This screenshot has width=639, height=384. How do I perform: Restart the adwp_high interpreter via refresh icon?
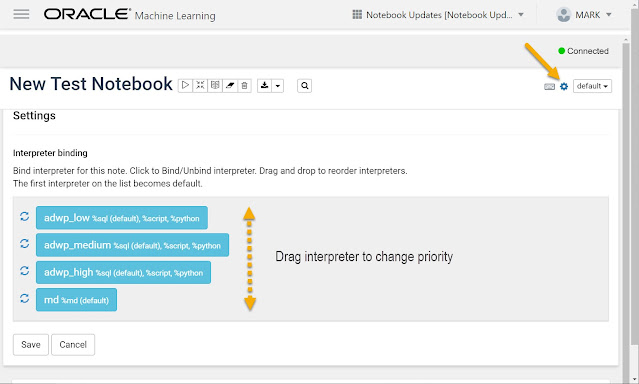[x=24, y=271]
